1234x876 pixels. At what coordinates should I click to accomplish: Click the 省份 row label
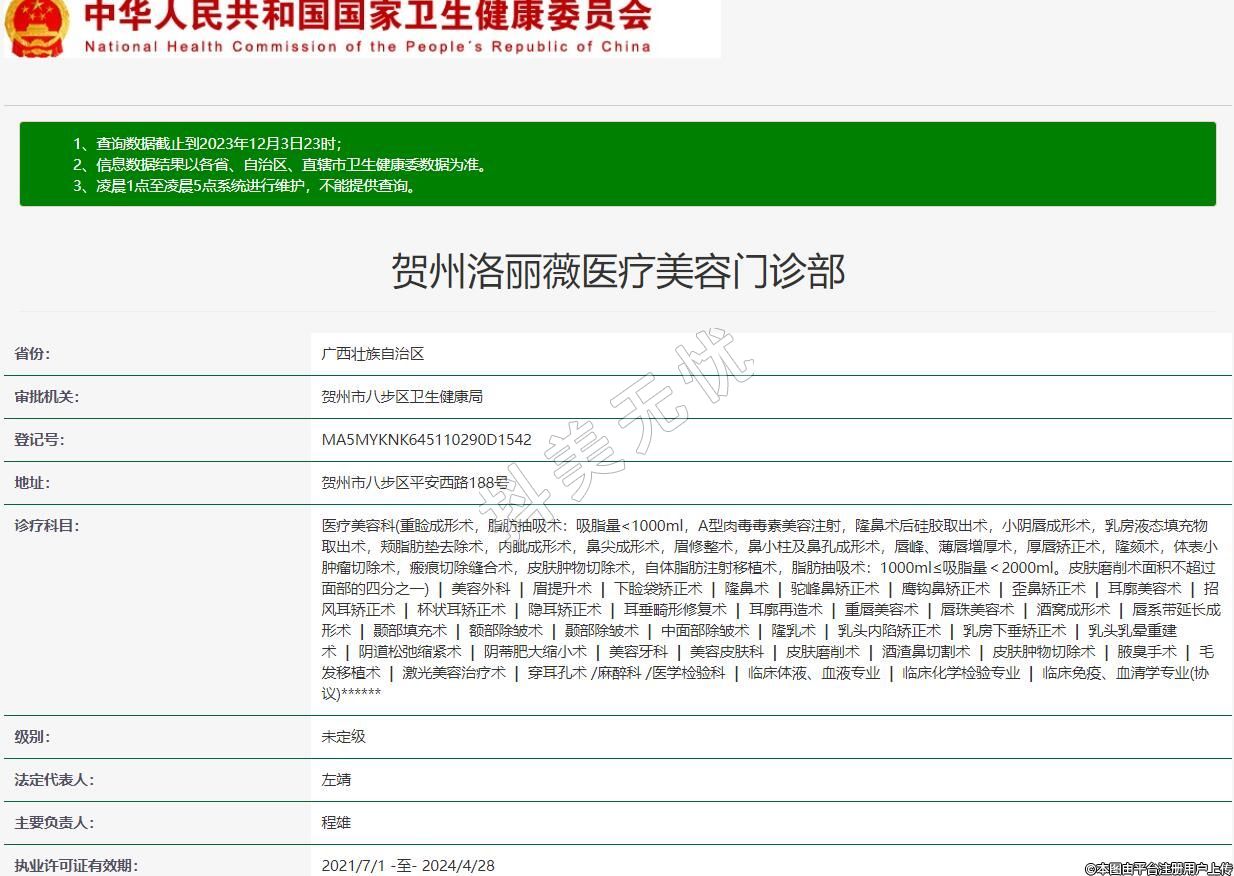coord(32,354)
